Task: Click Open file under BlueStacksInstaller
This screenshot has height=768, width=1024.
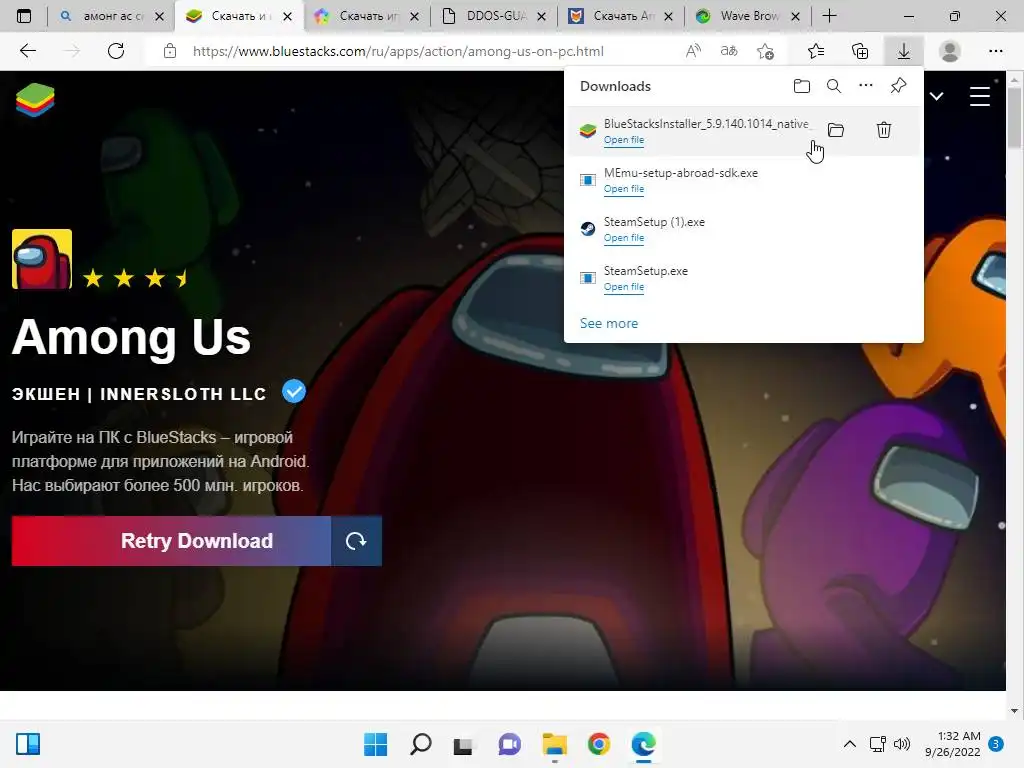Action: coord(624,140)
